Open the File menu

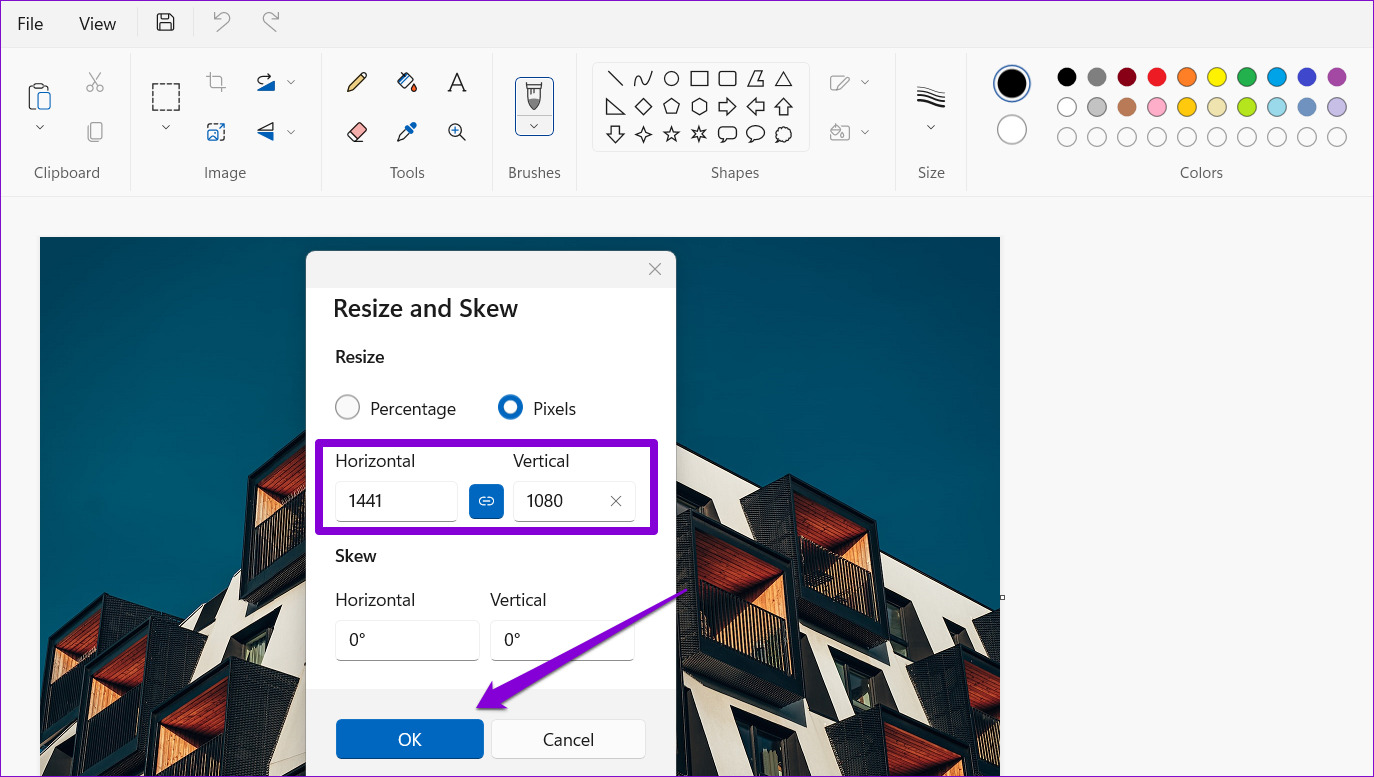(x=30, y=22)
